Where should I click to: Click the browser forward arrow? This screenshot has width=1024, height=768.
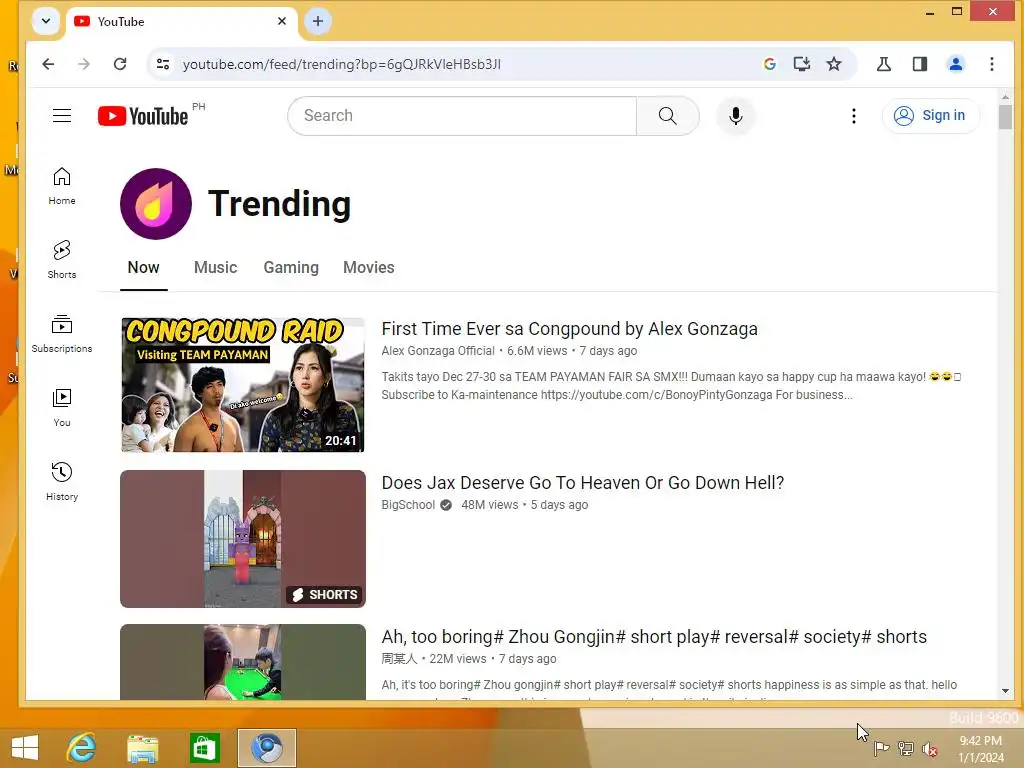click(84, 64)
